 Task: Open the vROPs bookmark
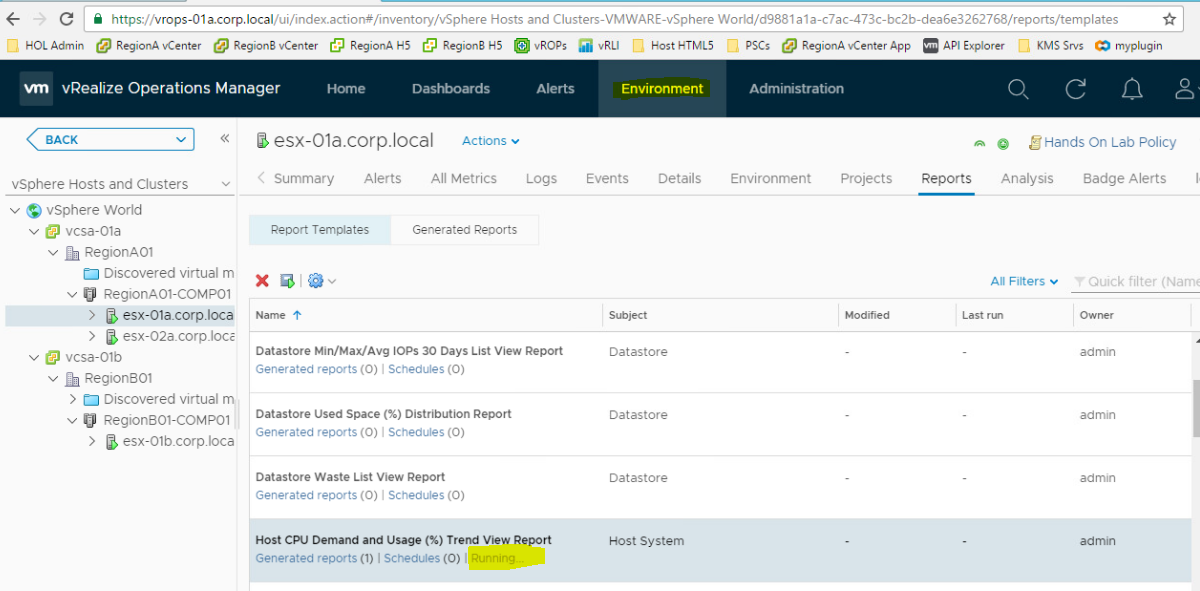point(541,45)
